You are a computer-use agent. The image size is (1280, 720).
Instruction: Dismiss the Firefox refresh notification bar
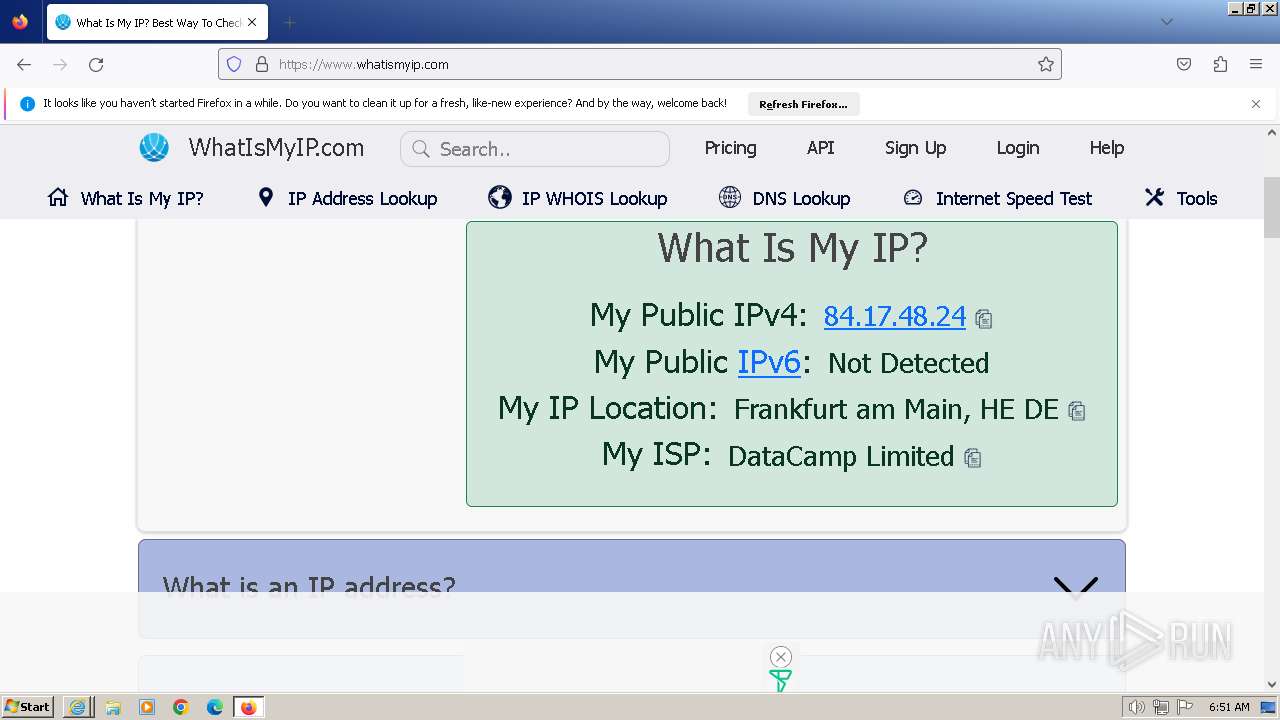pos(1256,104)
